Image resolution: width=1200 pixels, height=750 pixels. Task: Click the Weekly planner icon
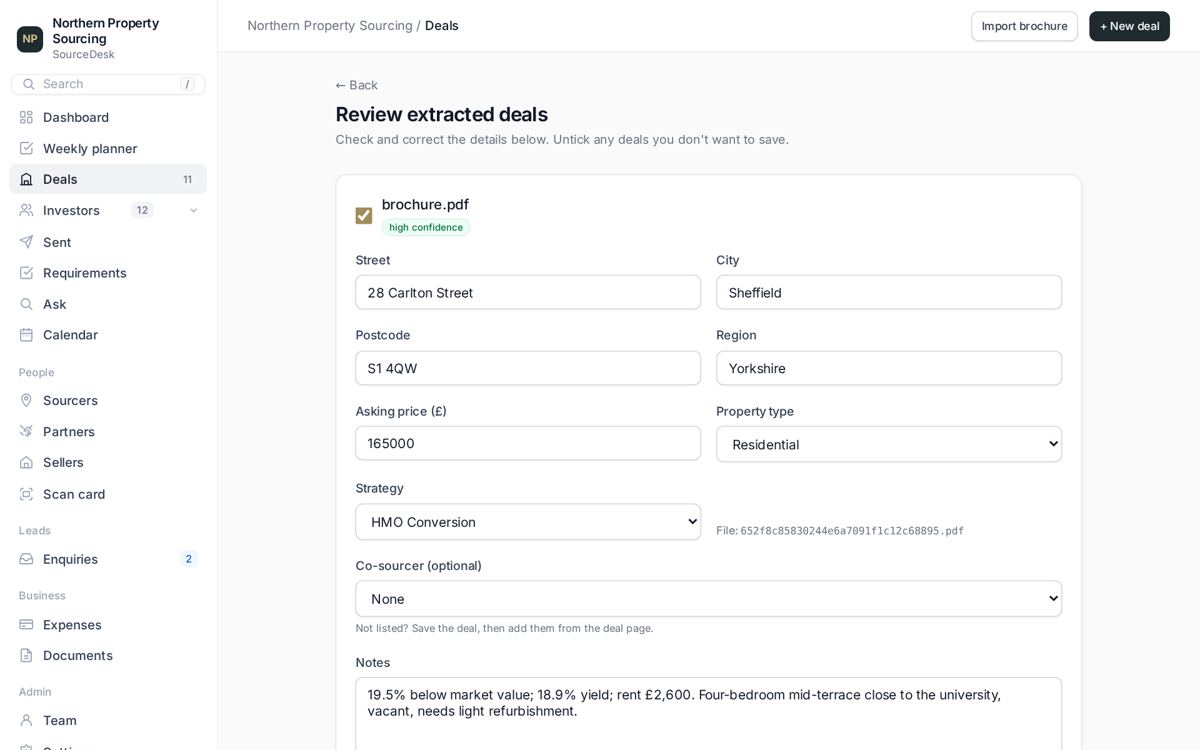click(x=27, y=148)
